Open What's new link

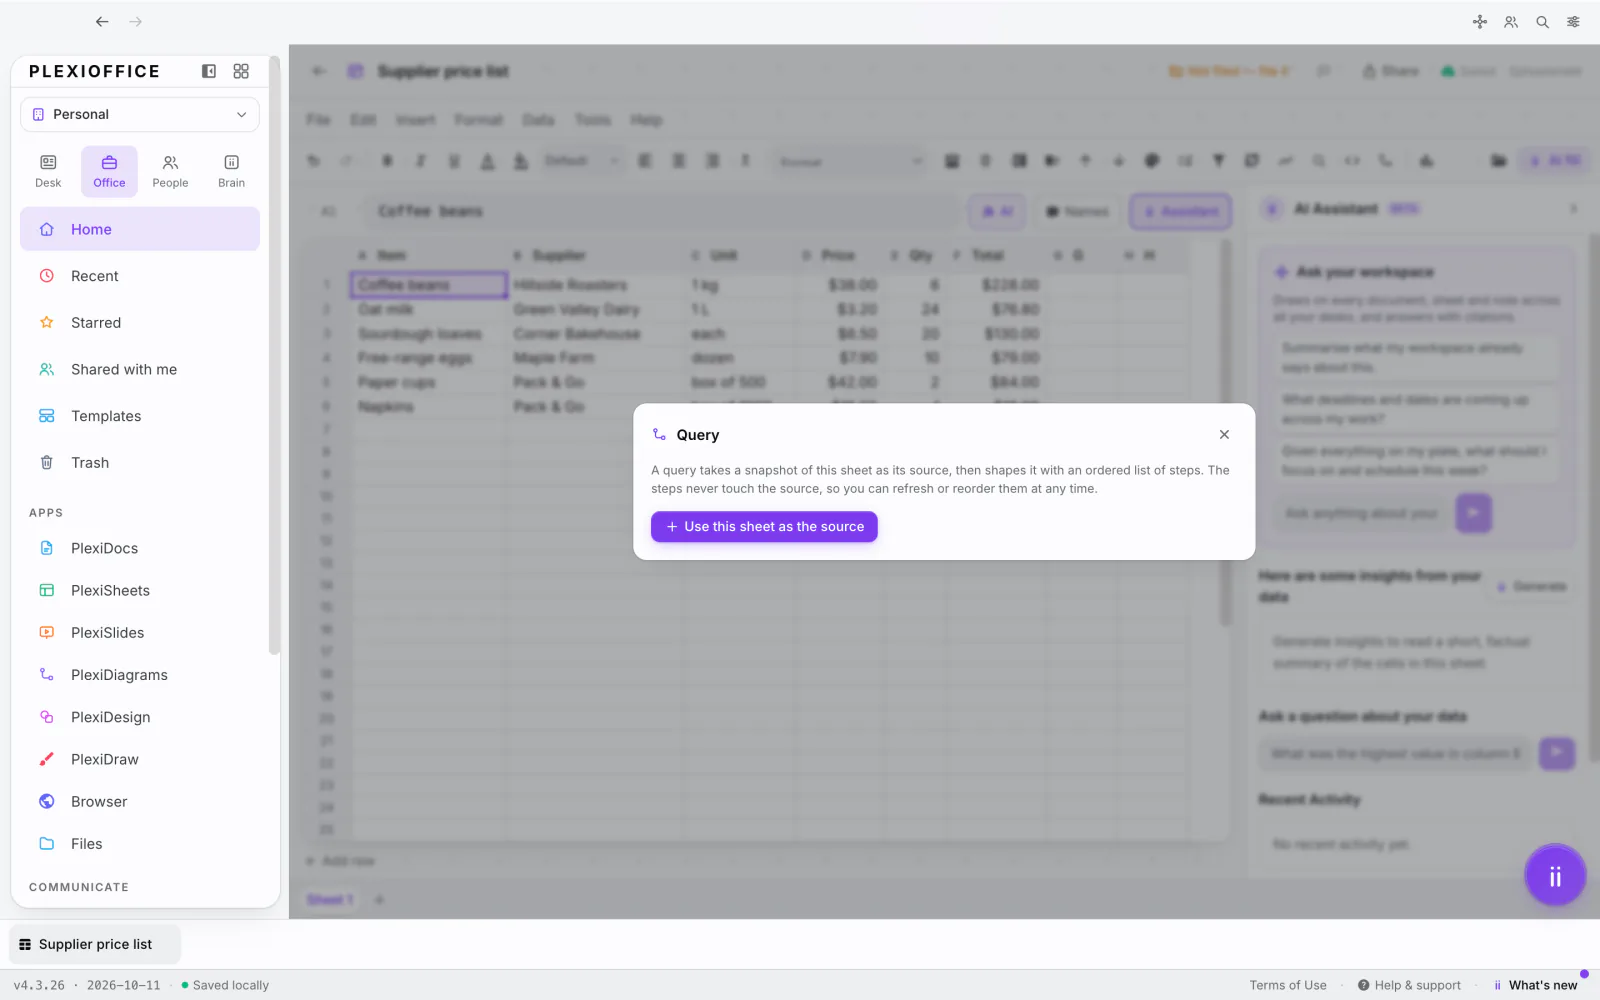pos(1535,985)
